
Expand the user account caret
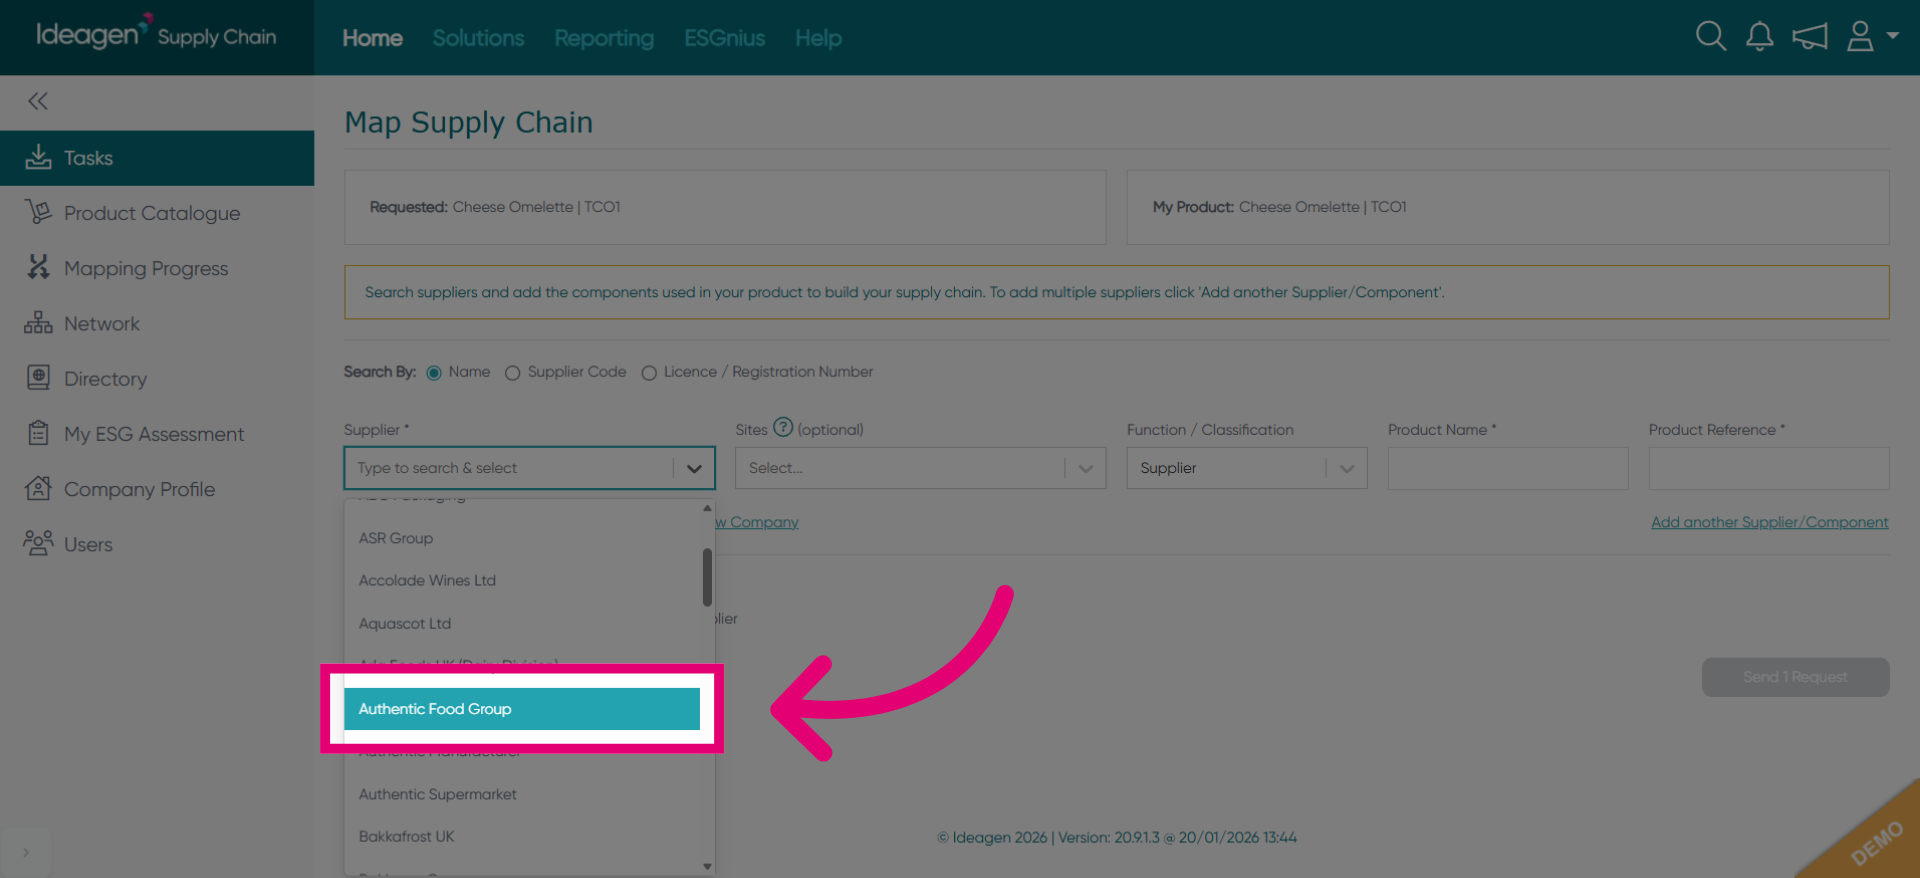pos(1892,35)
